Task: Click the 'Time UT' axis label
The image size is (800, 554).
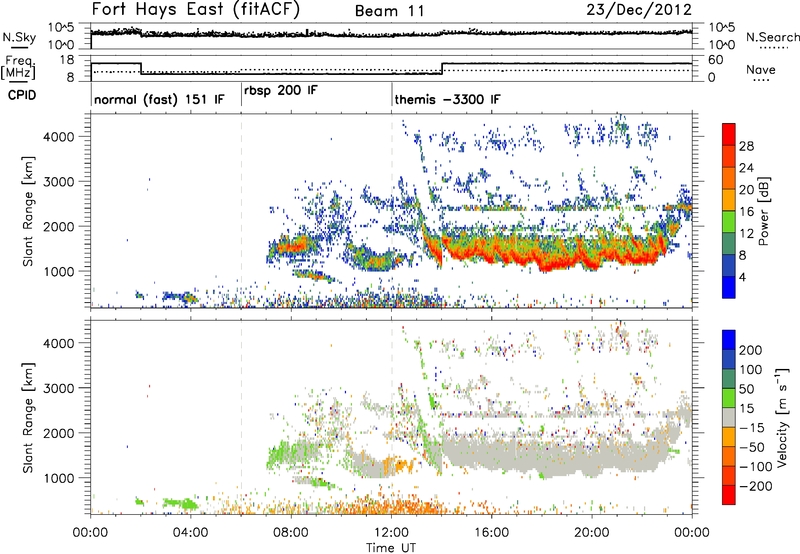Action: pyautogui.click(x=391, y=548)
